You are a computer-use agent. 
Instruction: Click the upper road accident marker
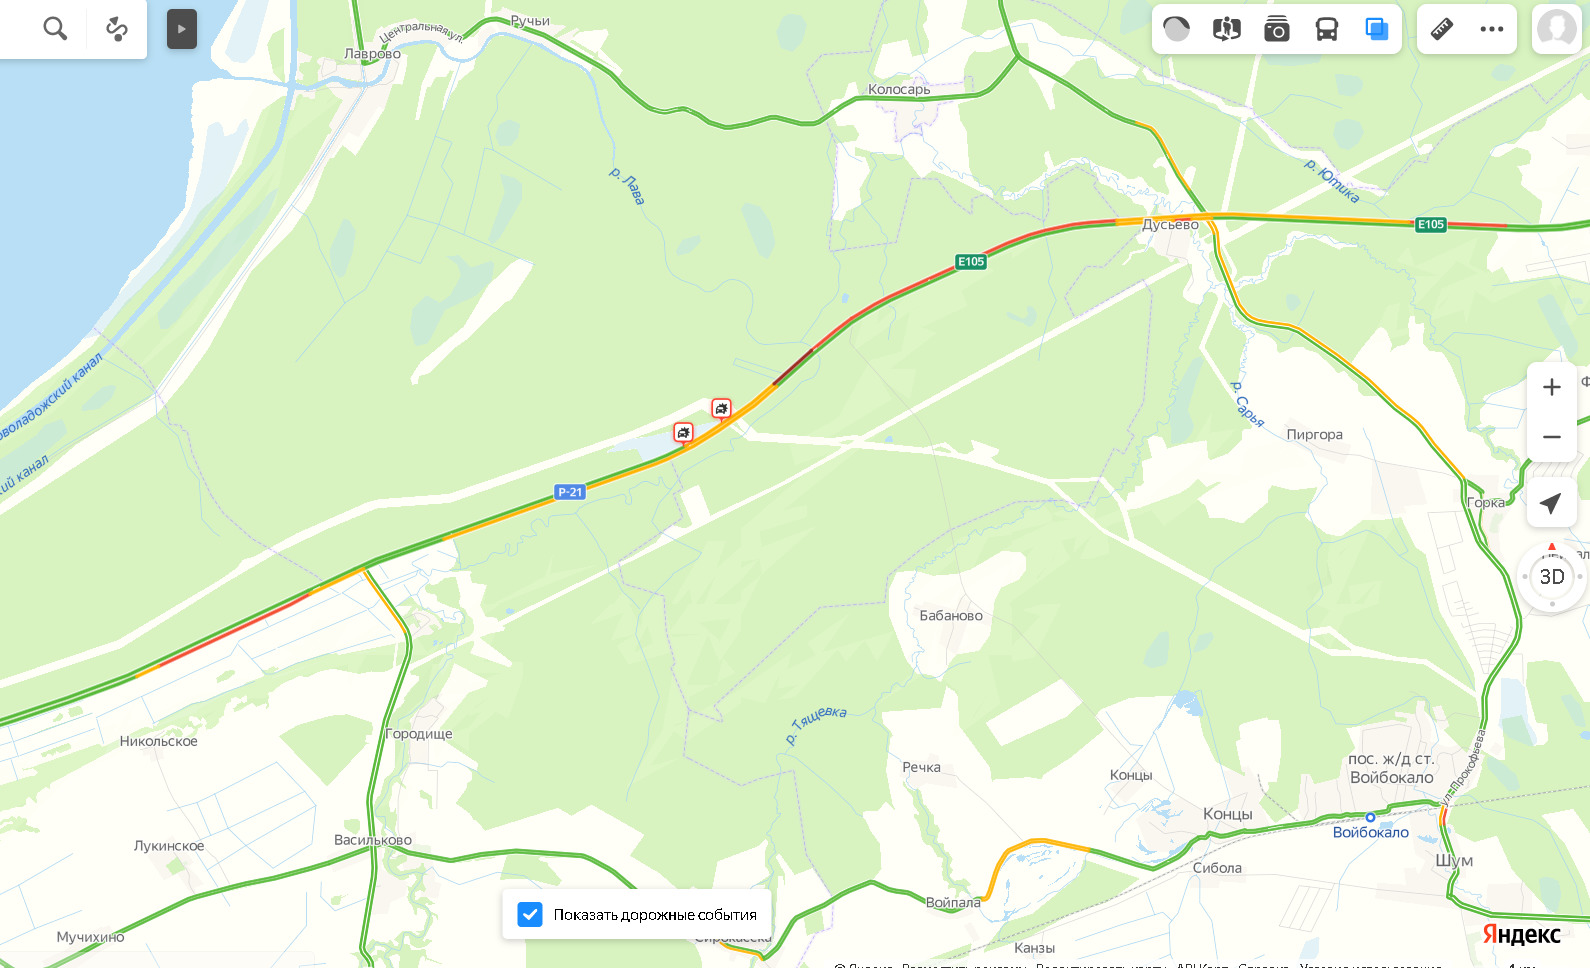tap(721, 408)
